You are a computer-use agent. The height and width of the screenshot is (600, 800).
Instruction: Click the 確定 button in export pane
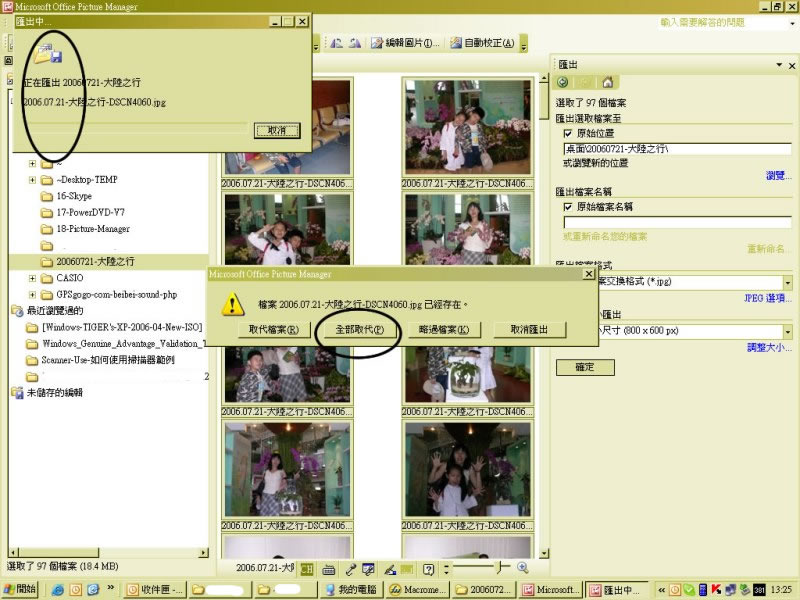click(585, 367)
